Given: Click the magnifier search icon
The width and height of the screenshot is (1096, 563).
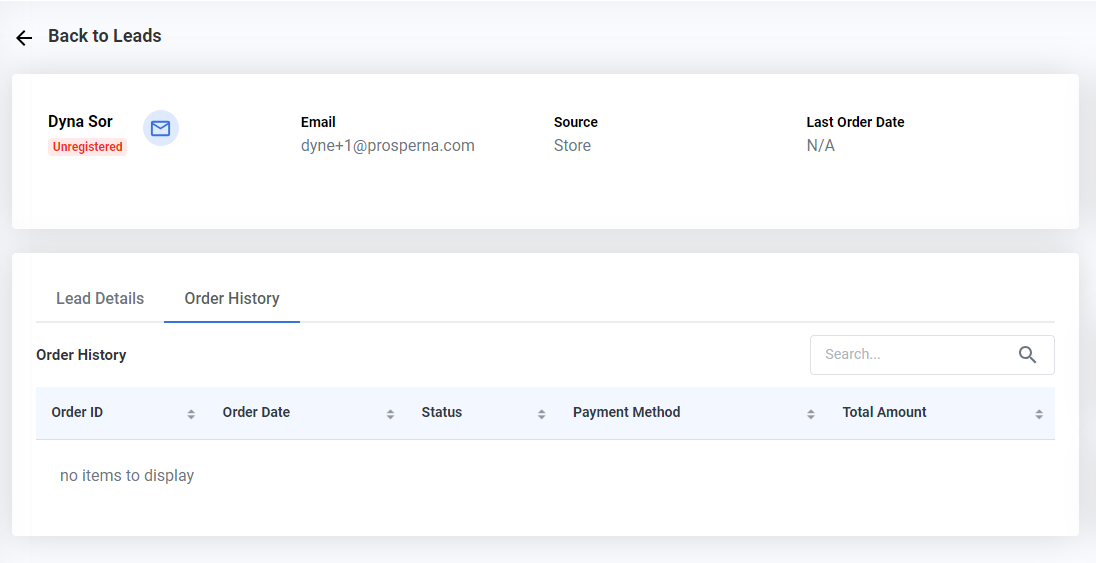Looking at the screenshot, I should click(1027, 355).
